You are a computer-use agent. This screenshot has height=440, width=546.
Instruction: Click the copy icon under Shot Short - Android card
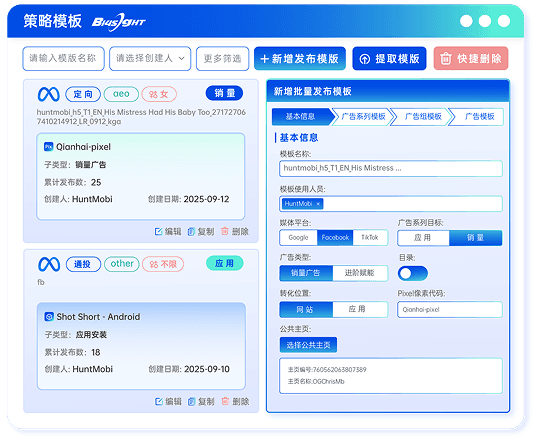[192, 401]
